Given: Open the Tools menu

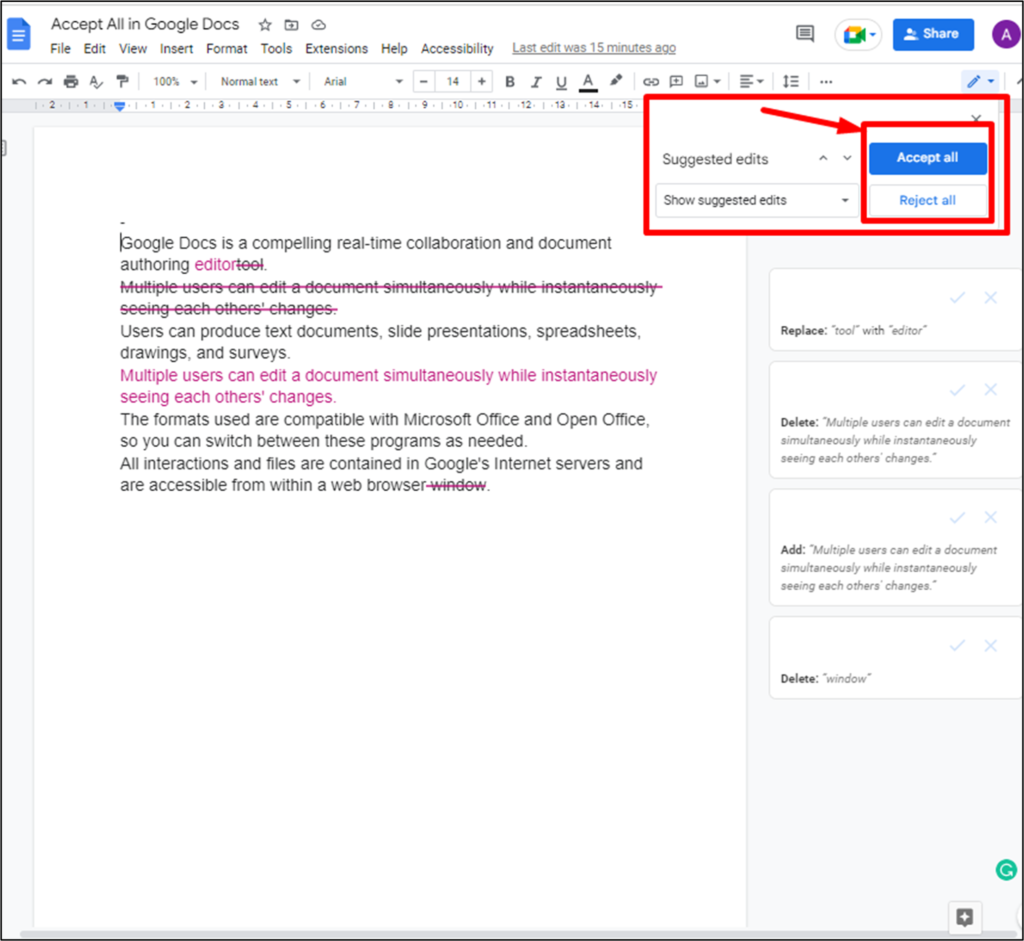Looking at the screenshot, I should (276, 48).
